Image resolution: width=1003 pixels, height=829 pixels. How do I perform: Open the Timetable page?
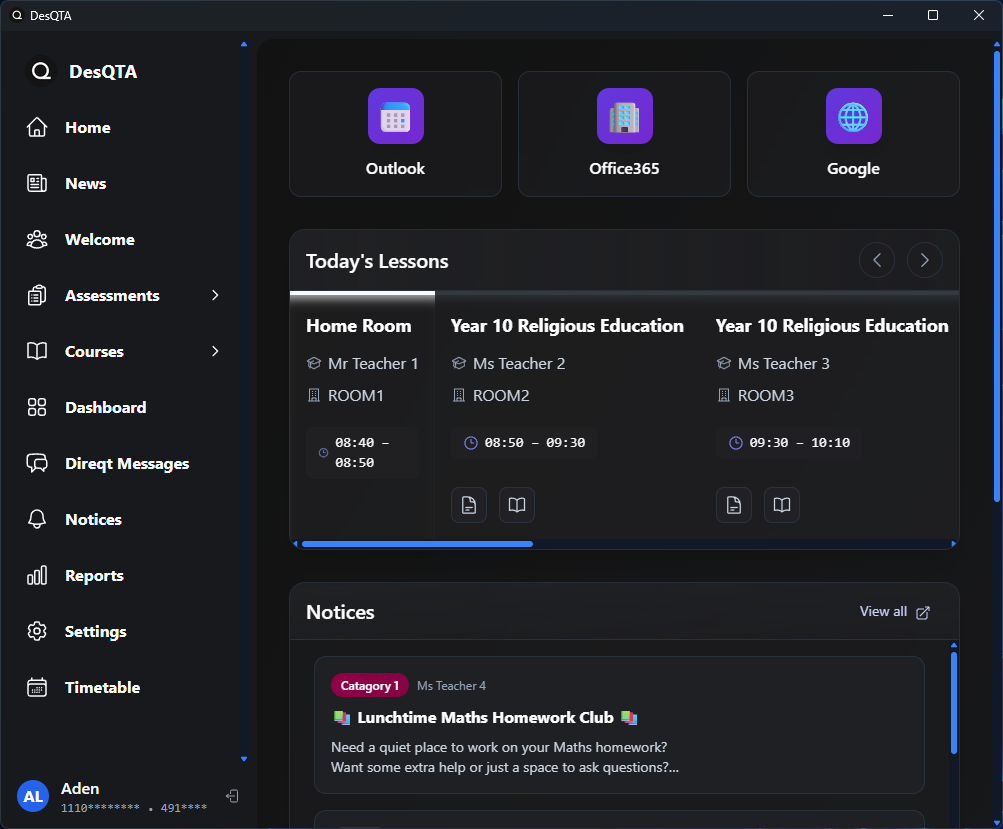point(122,688)
